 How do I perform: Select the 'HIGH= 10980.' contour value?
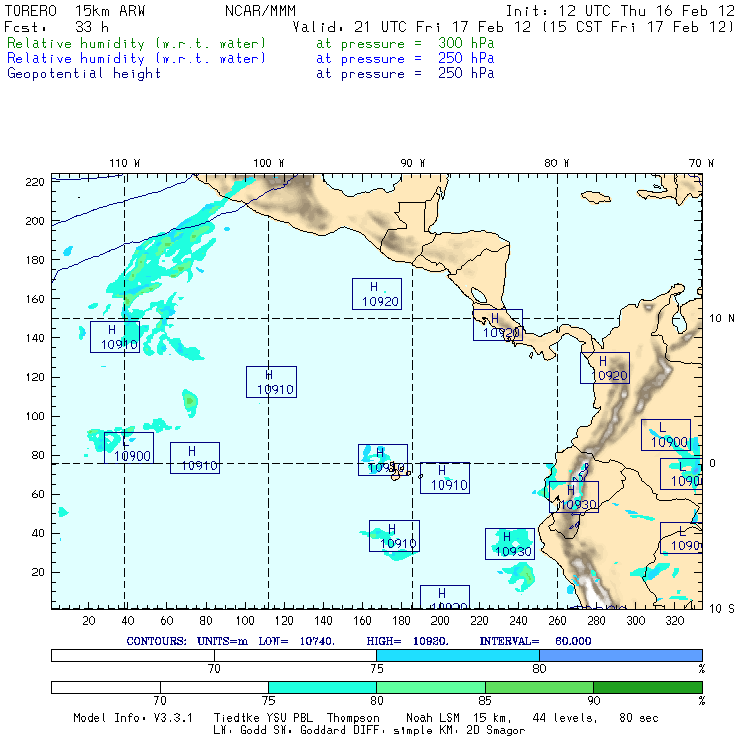coord(407,641)
